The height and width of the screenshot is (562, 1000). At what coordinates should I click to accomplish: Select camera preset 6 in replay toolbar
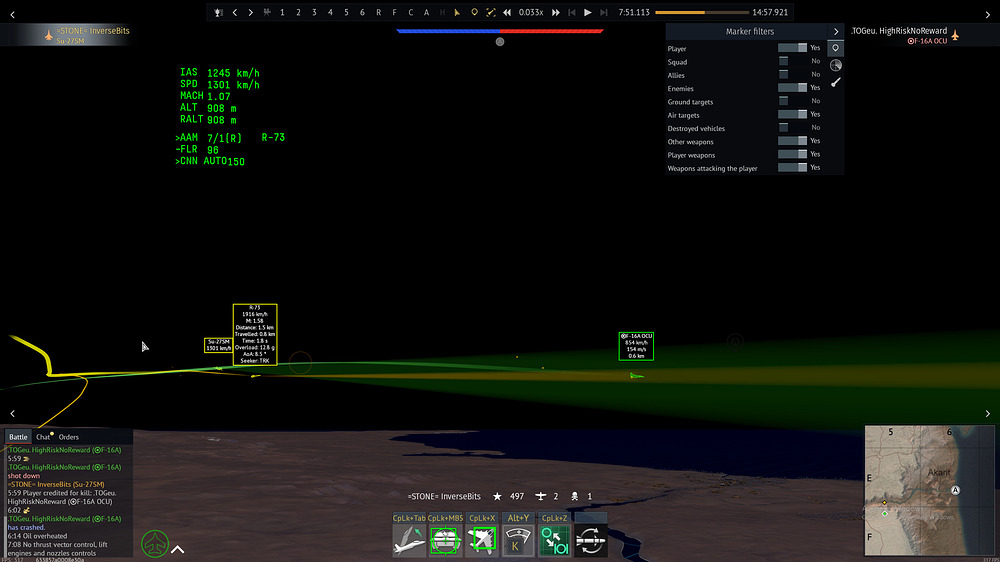pos(362,12)
